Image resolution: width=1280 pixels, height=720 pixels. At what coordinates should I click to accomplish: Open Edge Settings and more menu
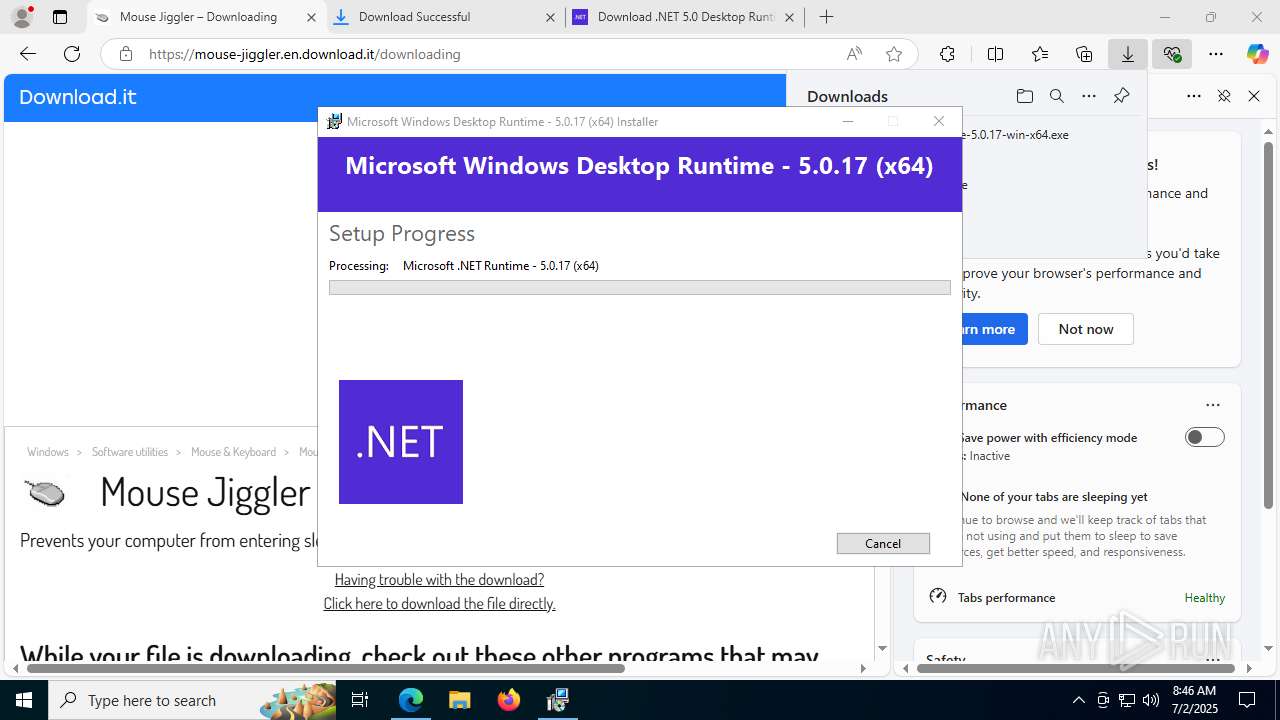point(1216,54)
